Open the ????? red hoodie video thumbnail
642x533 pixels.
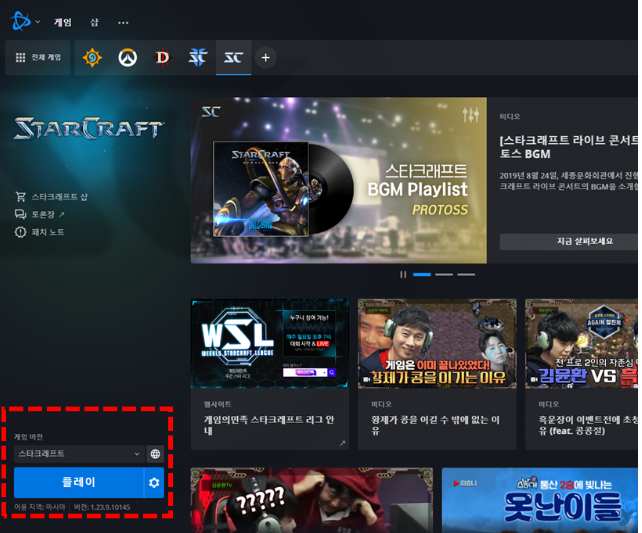tap(312, 500)
